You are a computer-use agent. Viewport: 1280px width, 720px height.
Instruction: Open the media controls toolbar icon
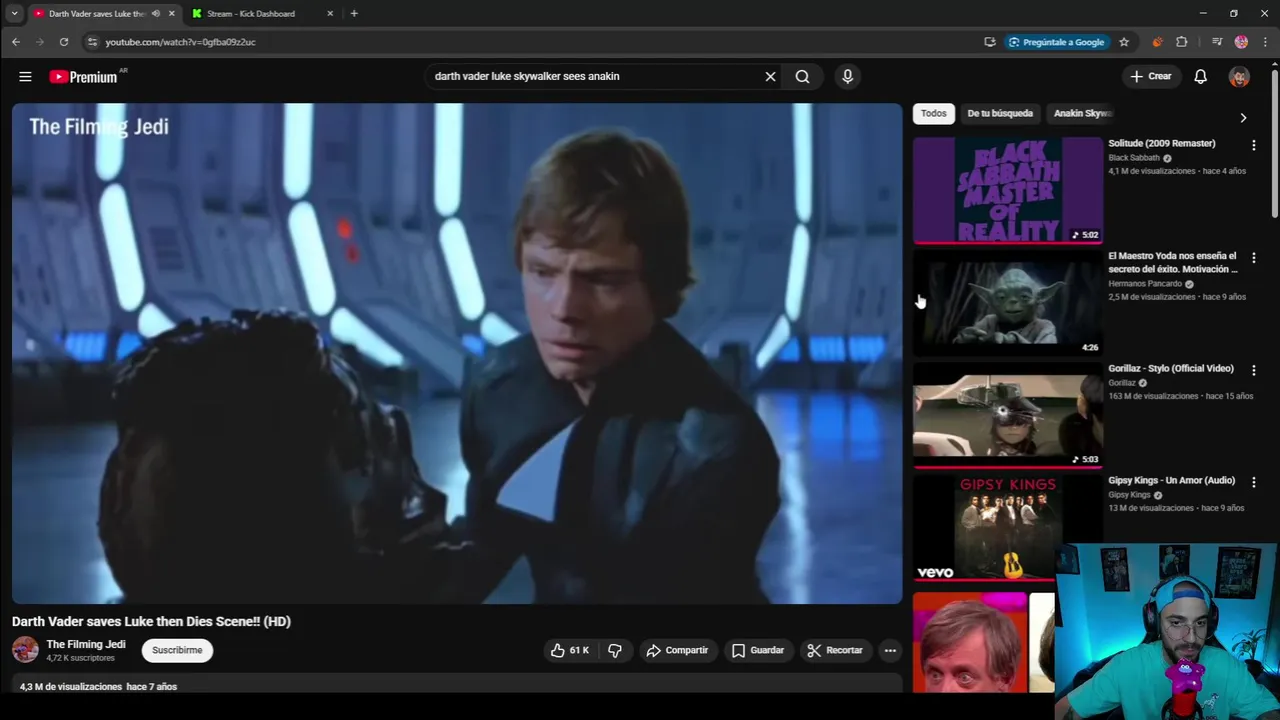(1216, 42)
